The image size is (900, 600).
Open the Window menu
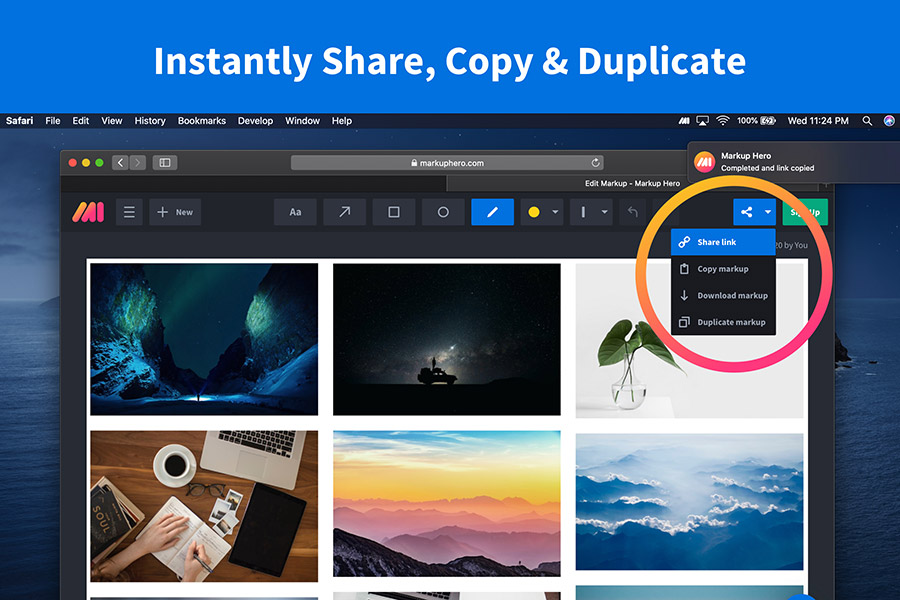[x=302, y=121]
